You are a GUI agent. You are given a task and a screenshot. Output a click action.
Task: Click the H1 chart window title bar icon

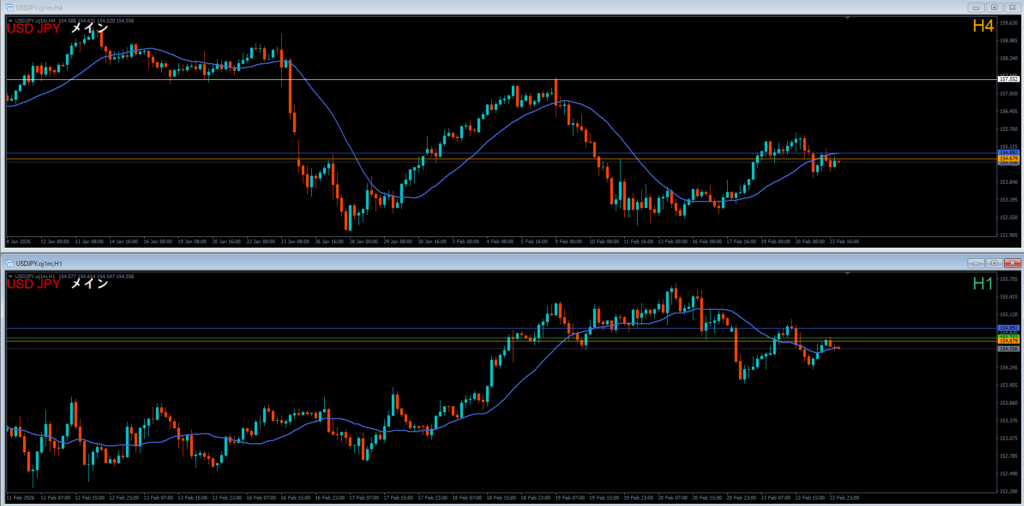tap(9, 262)
